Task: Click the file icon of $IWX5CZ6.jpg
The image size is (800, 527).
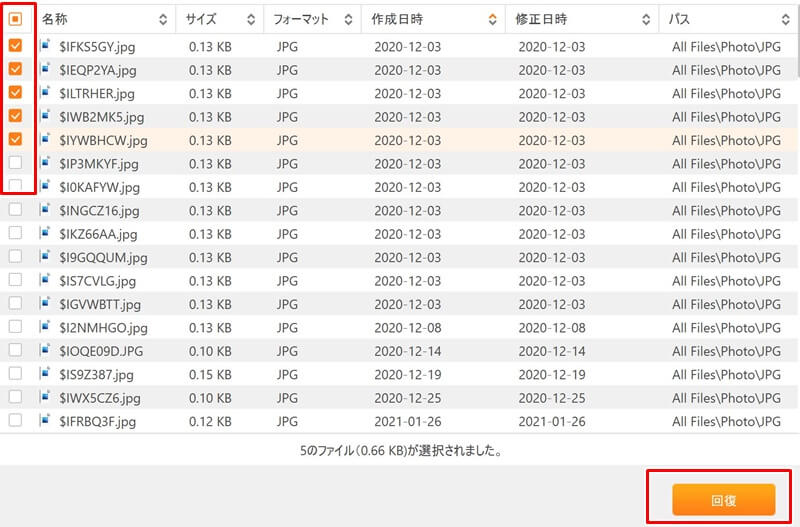Action: pos(46,397)
